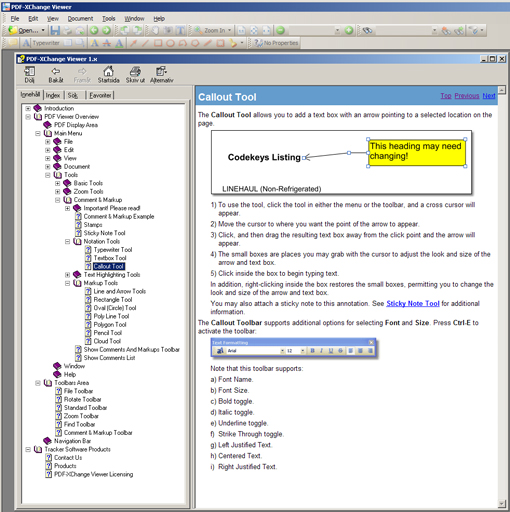This screenshot has height=512, width=510.
Task: Select the Polygon drawing tool
Action: pyautogui.click(x=195, y=43)
